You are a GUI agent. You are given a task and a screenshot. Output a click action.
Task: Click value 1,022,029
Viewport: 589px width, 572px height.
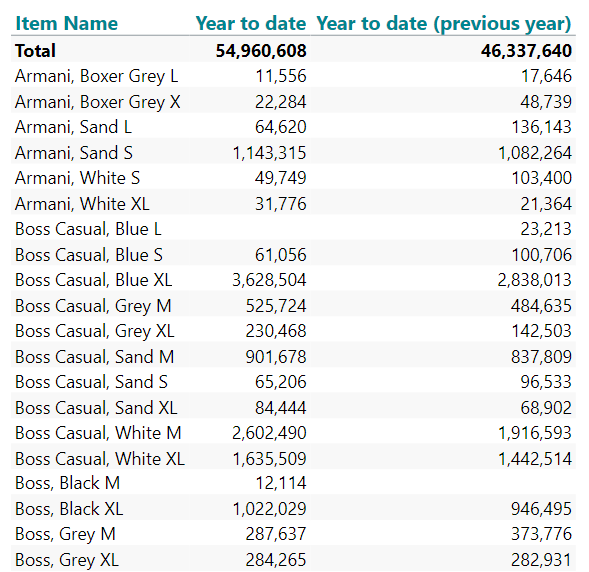tap(270, 509)
